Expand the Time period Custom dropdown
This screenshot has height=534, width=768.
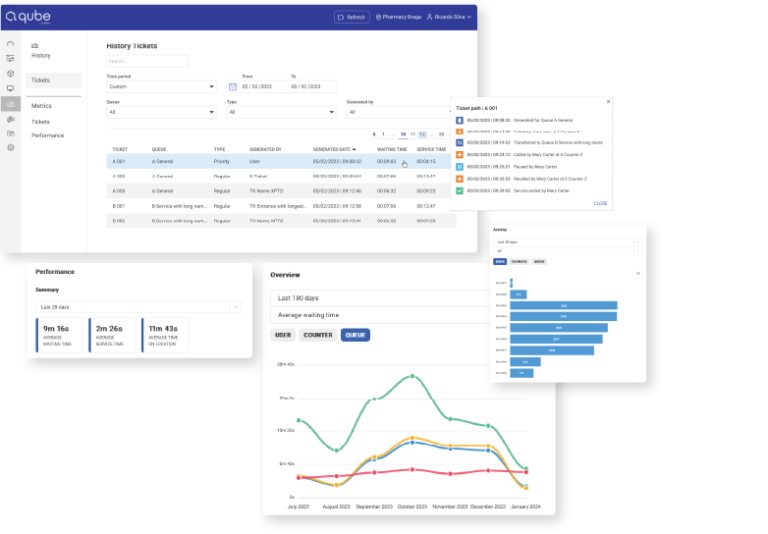(161, 87)
